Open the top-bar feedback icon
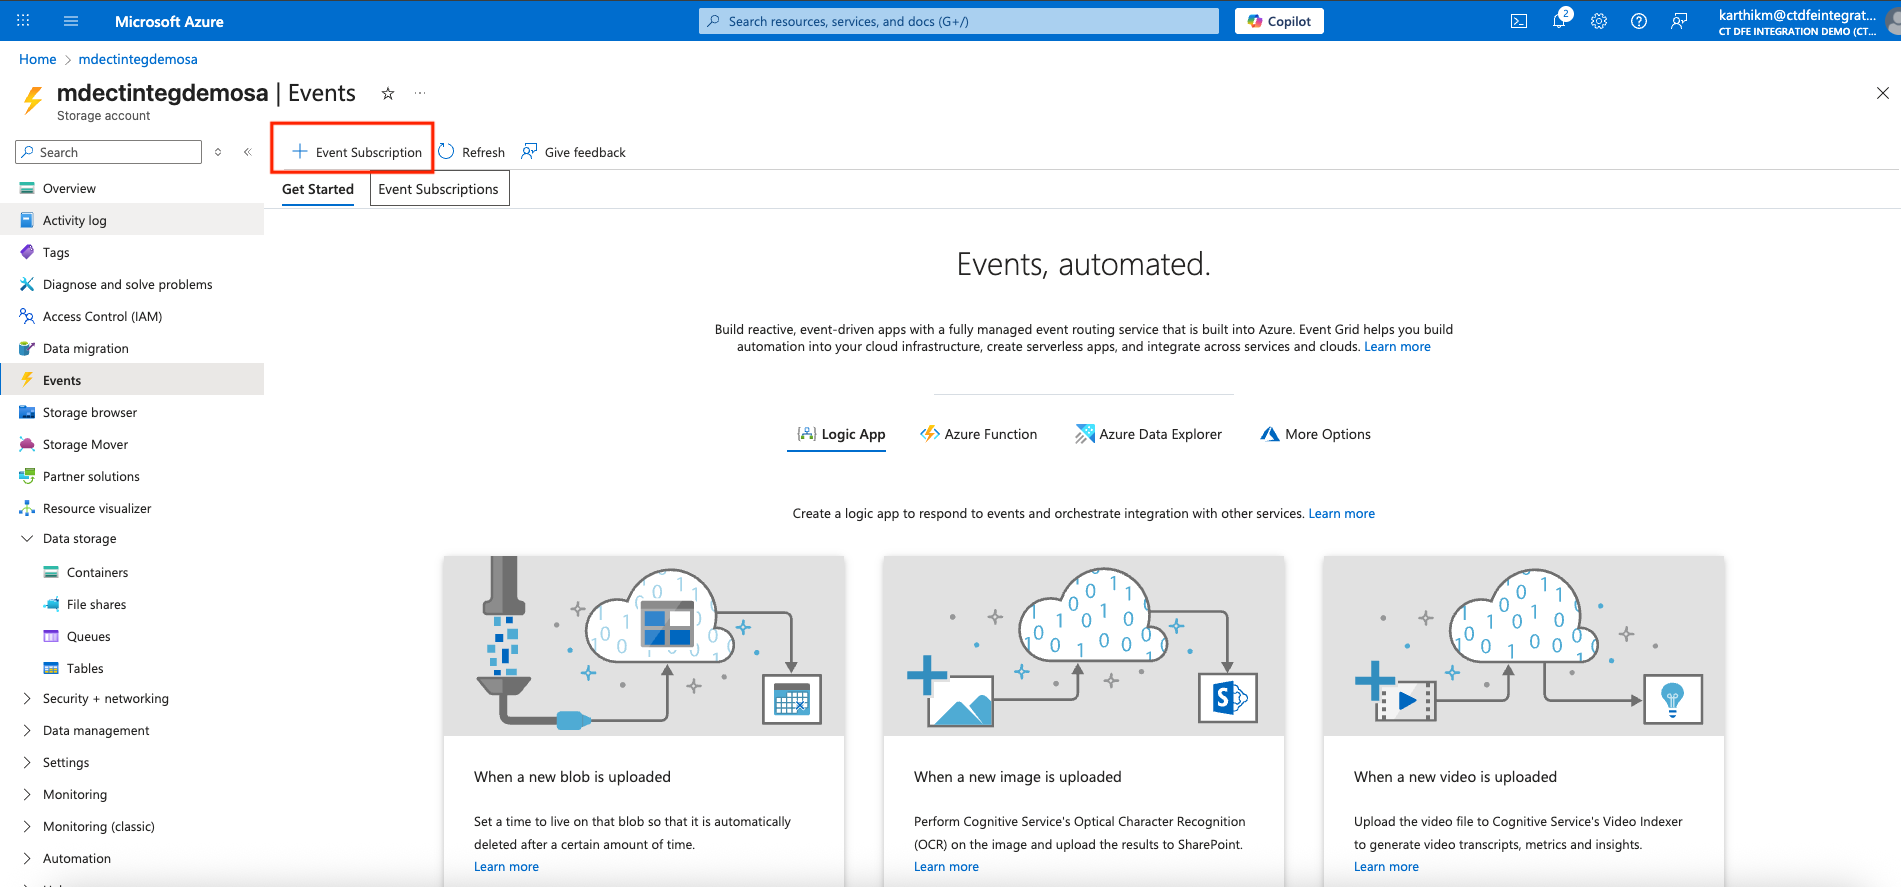This screenshot has height=887, width=1901. pos(1679,21)
